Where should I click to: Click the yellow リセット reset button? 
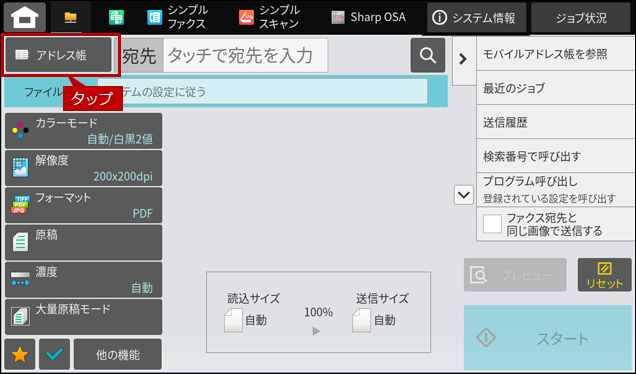tap(604, 275)
